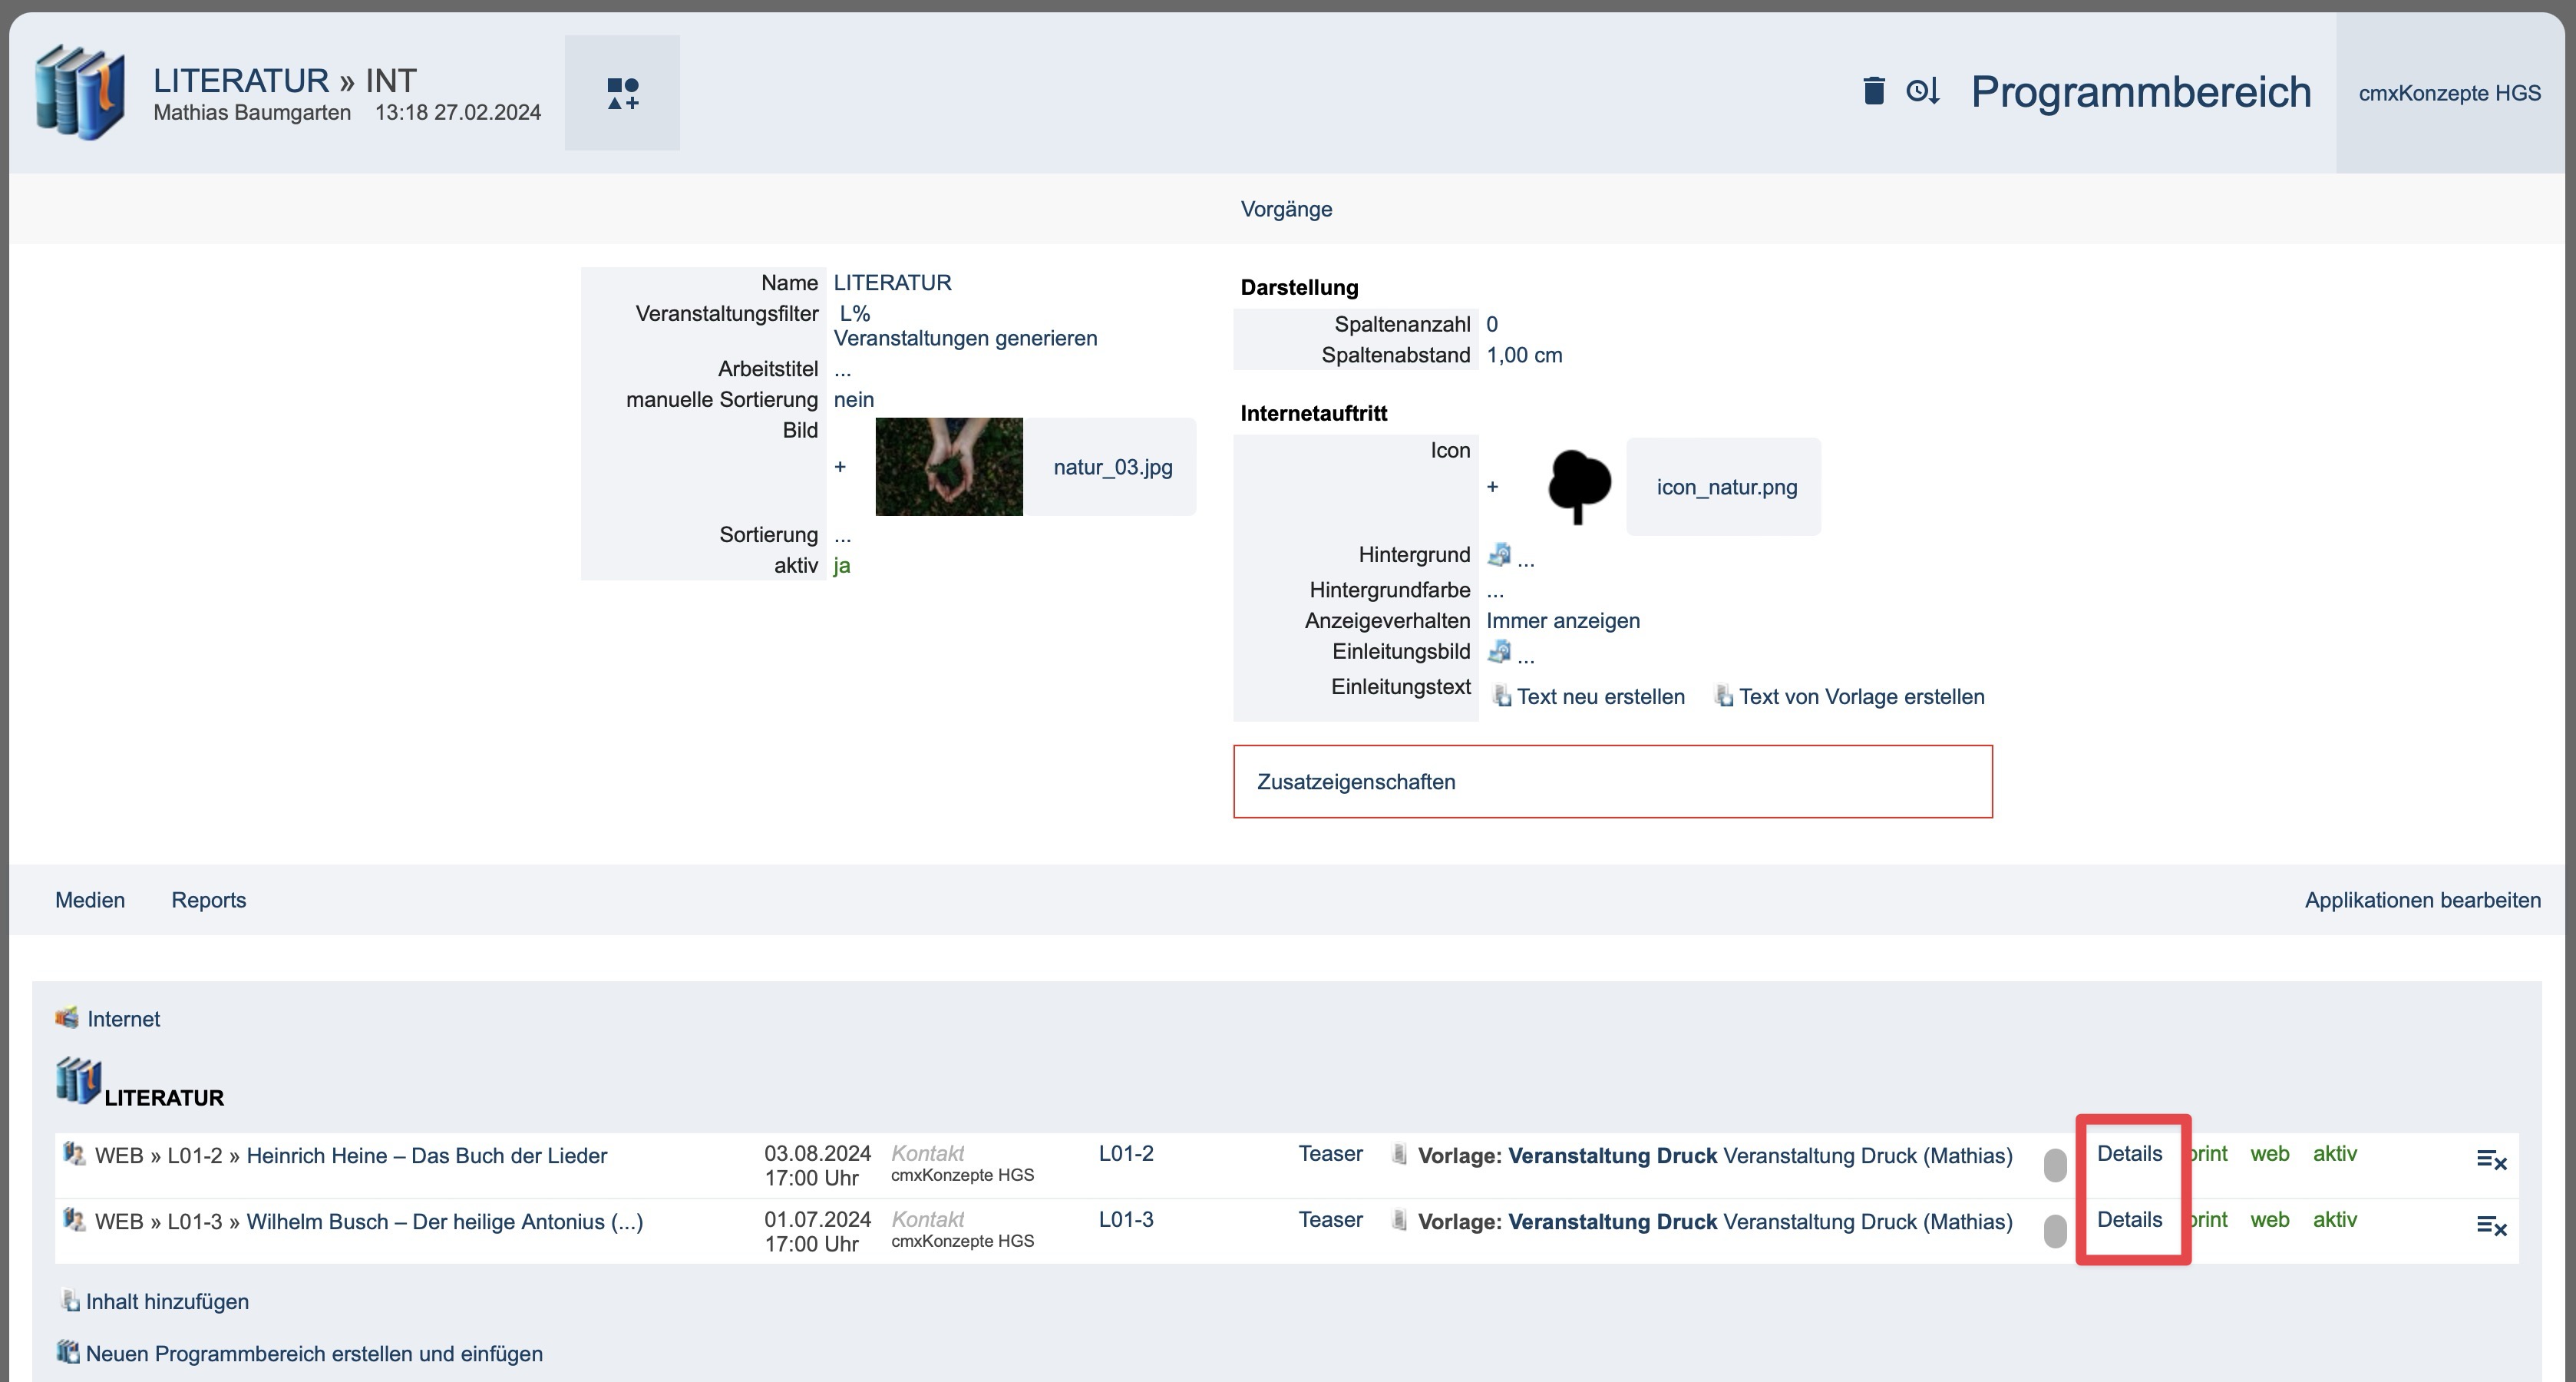Click 'Inhalt hinzufügen' link
Screen dimensions: 2576x1382
(166, 1302)
